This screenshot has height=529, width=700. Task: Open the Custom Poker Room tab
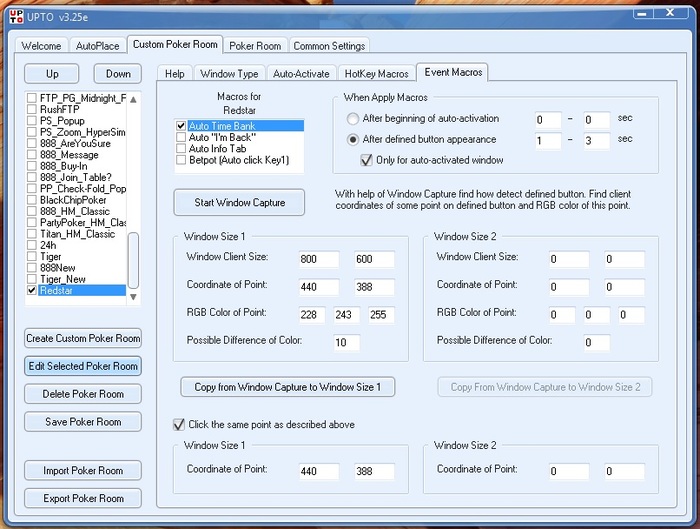(x=175, y=45)
